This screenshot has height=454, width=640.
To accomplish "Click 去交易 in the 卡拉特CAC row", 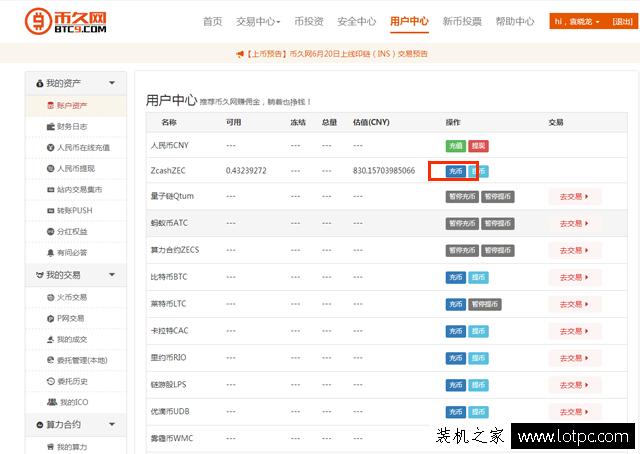I will [x=574, y=332].
